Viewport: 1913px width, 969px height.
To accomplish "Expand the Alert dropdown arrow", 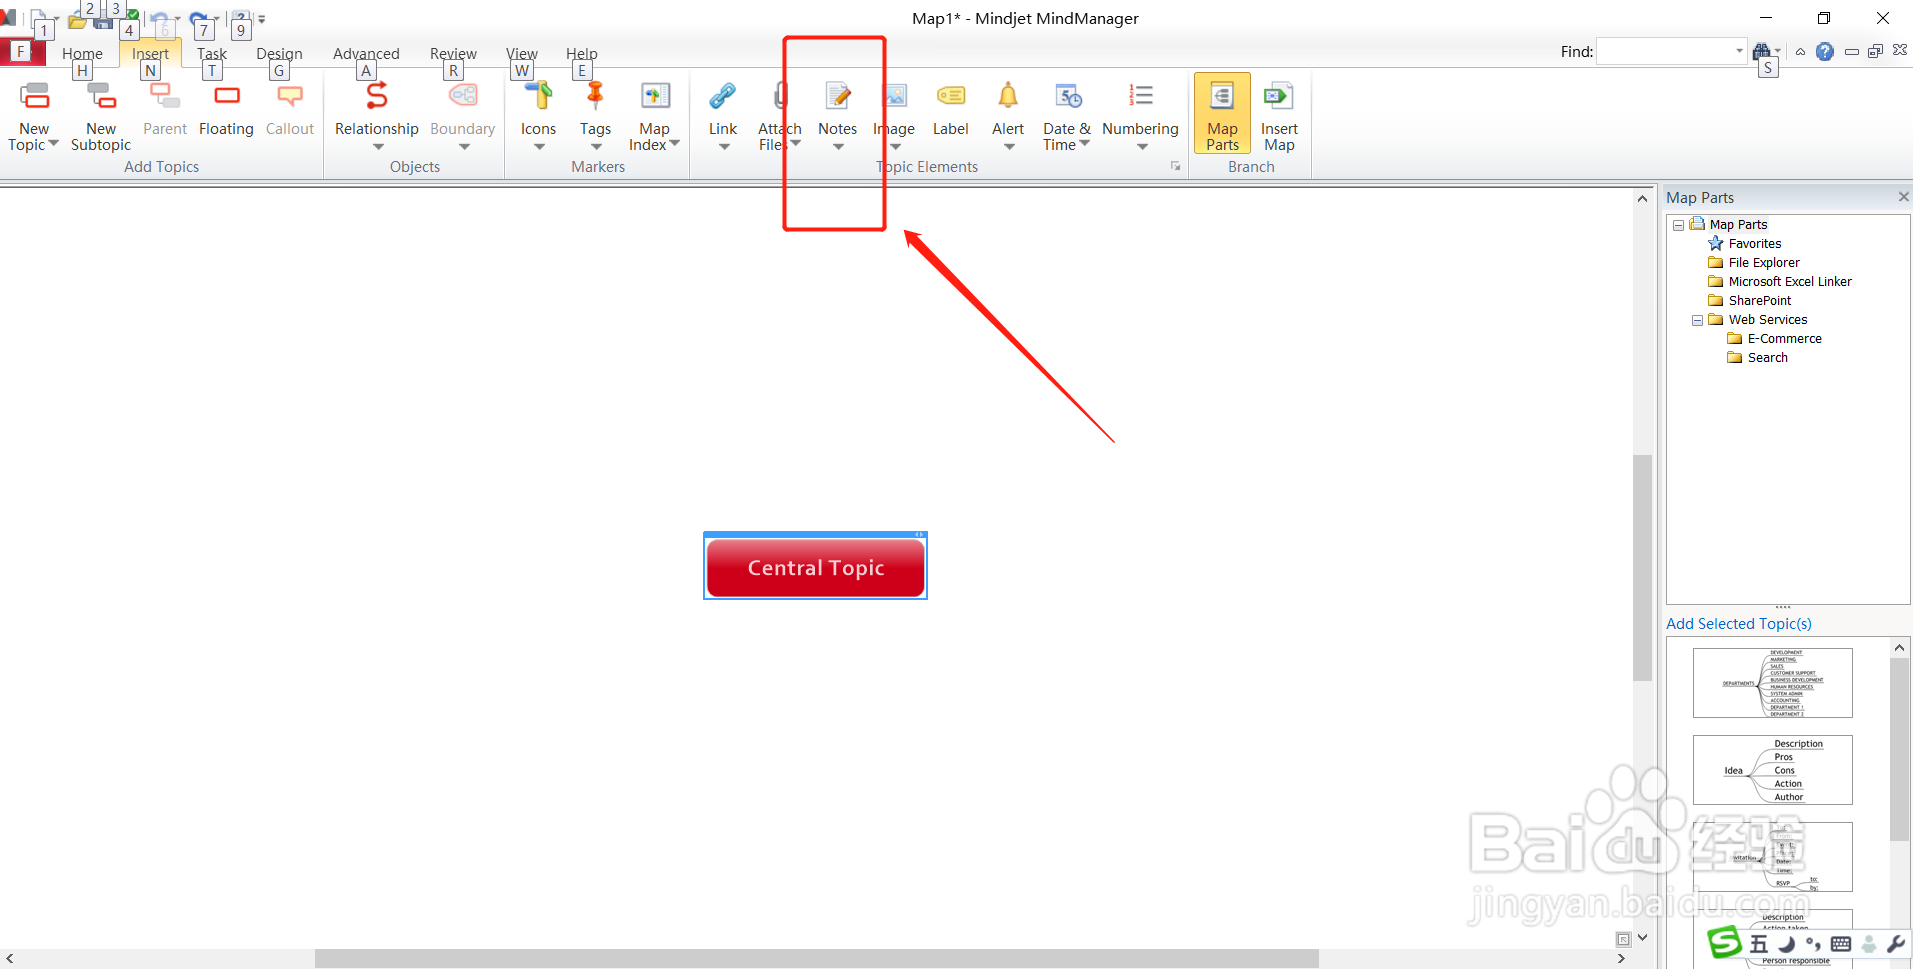I will click(1009, 146).
